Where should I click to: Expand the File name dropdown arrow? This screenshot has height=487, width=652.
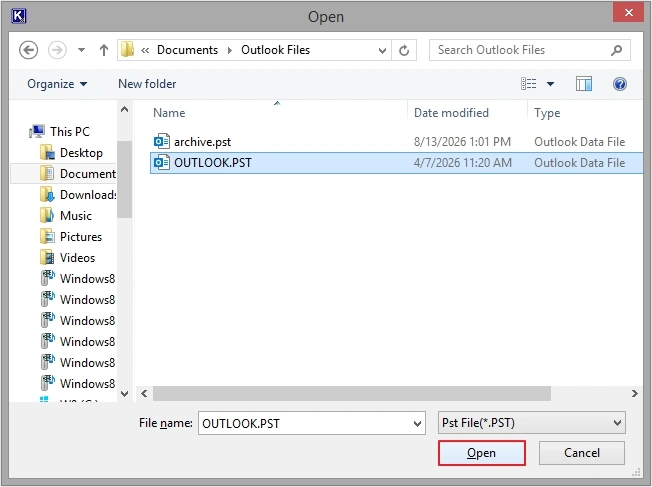click(x=417, y=424)
